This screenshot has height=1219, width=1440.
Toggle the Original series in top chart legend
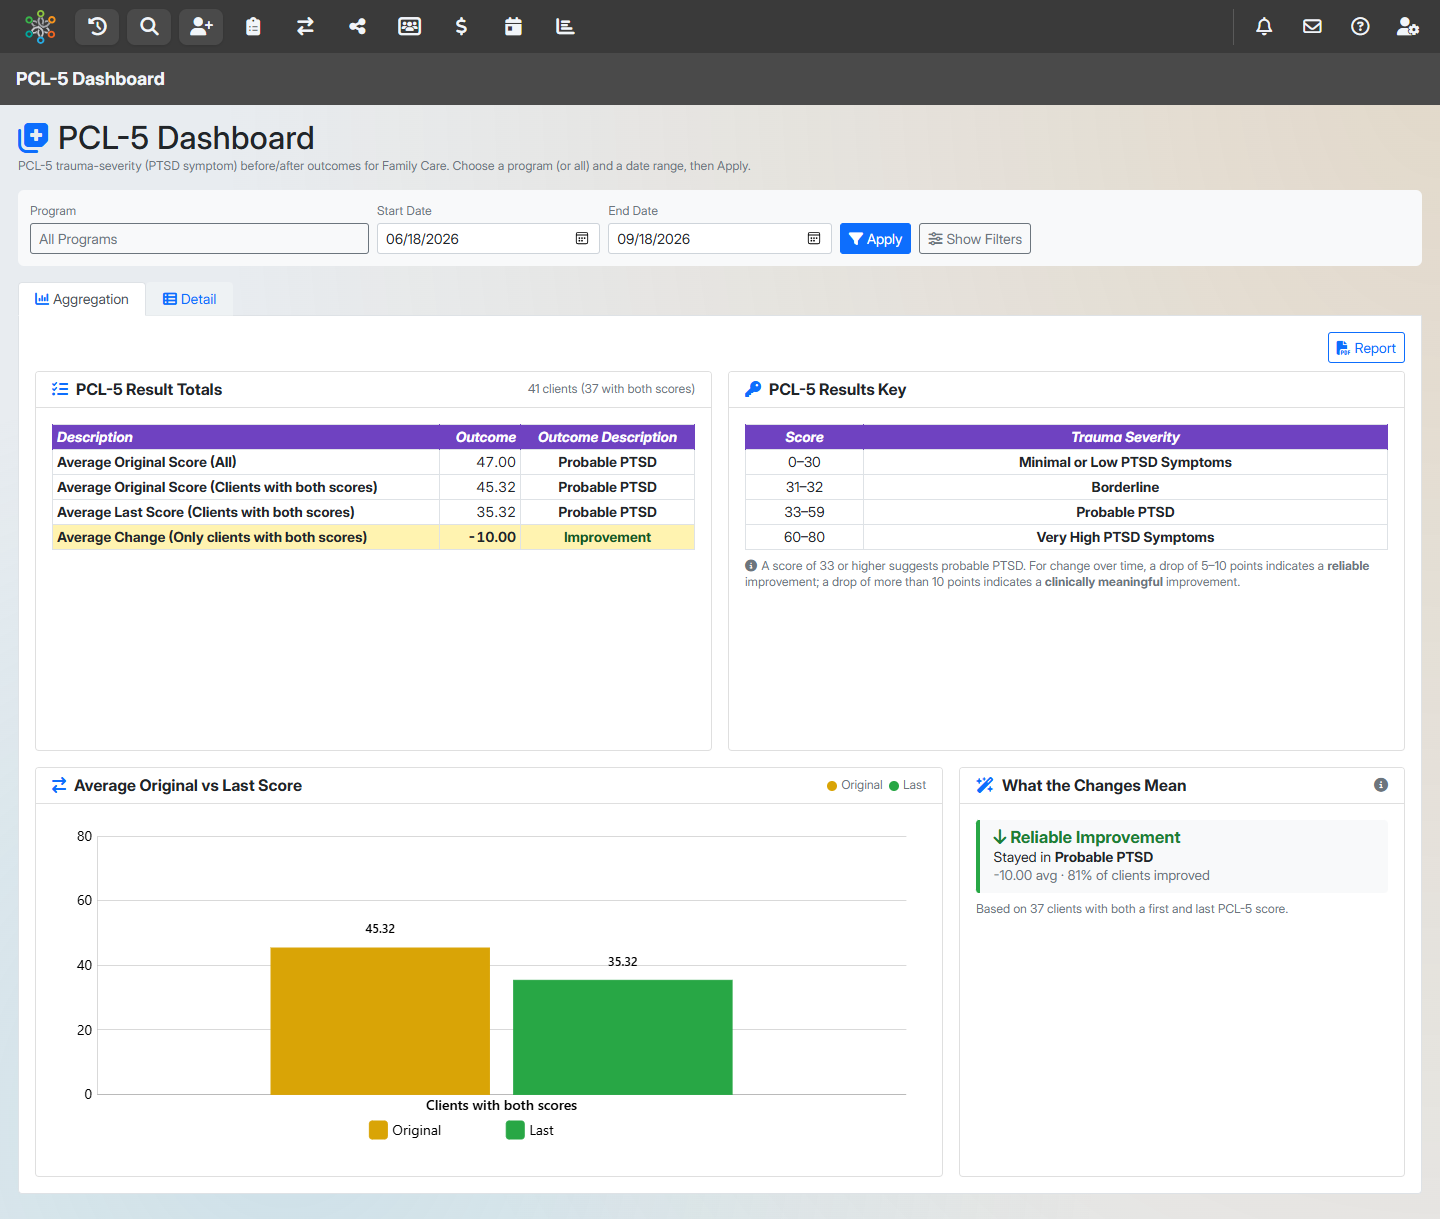[855, 785]
